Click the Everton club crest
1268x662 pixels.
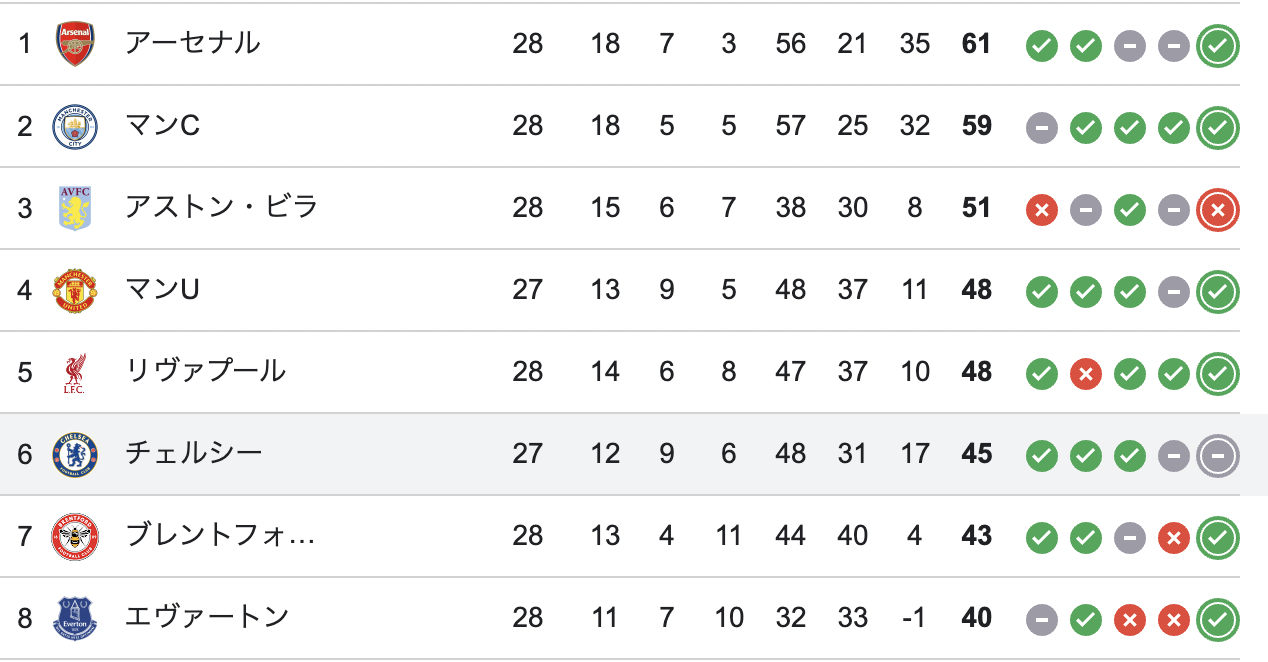click(x=75, y=618)
